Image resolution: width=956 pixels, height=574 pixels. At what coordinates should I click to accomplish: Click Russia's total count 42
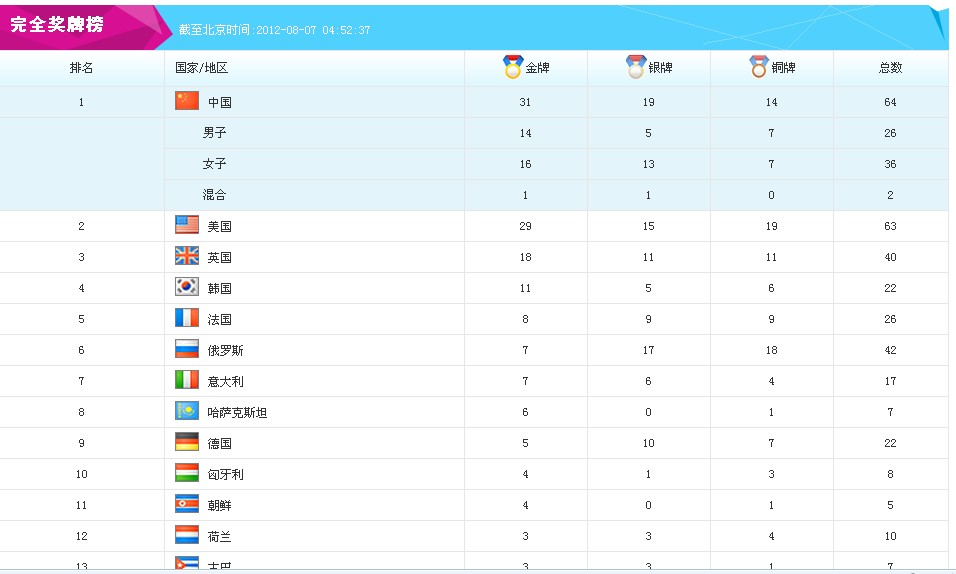(890, 350)
